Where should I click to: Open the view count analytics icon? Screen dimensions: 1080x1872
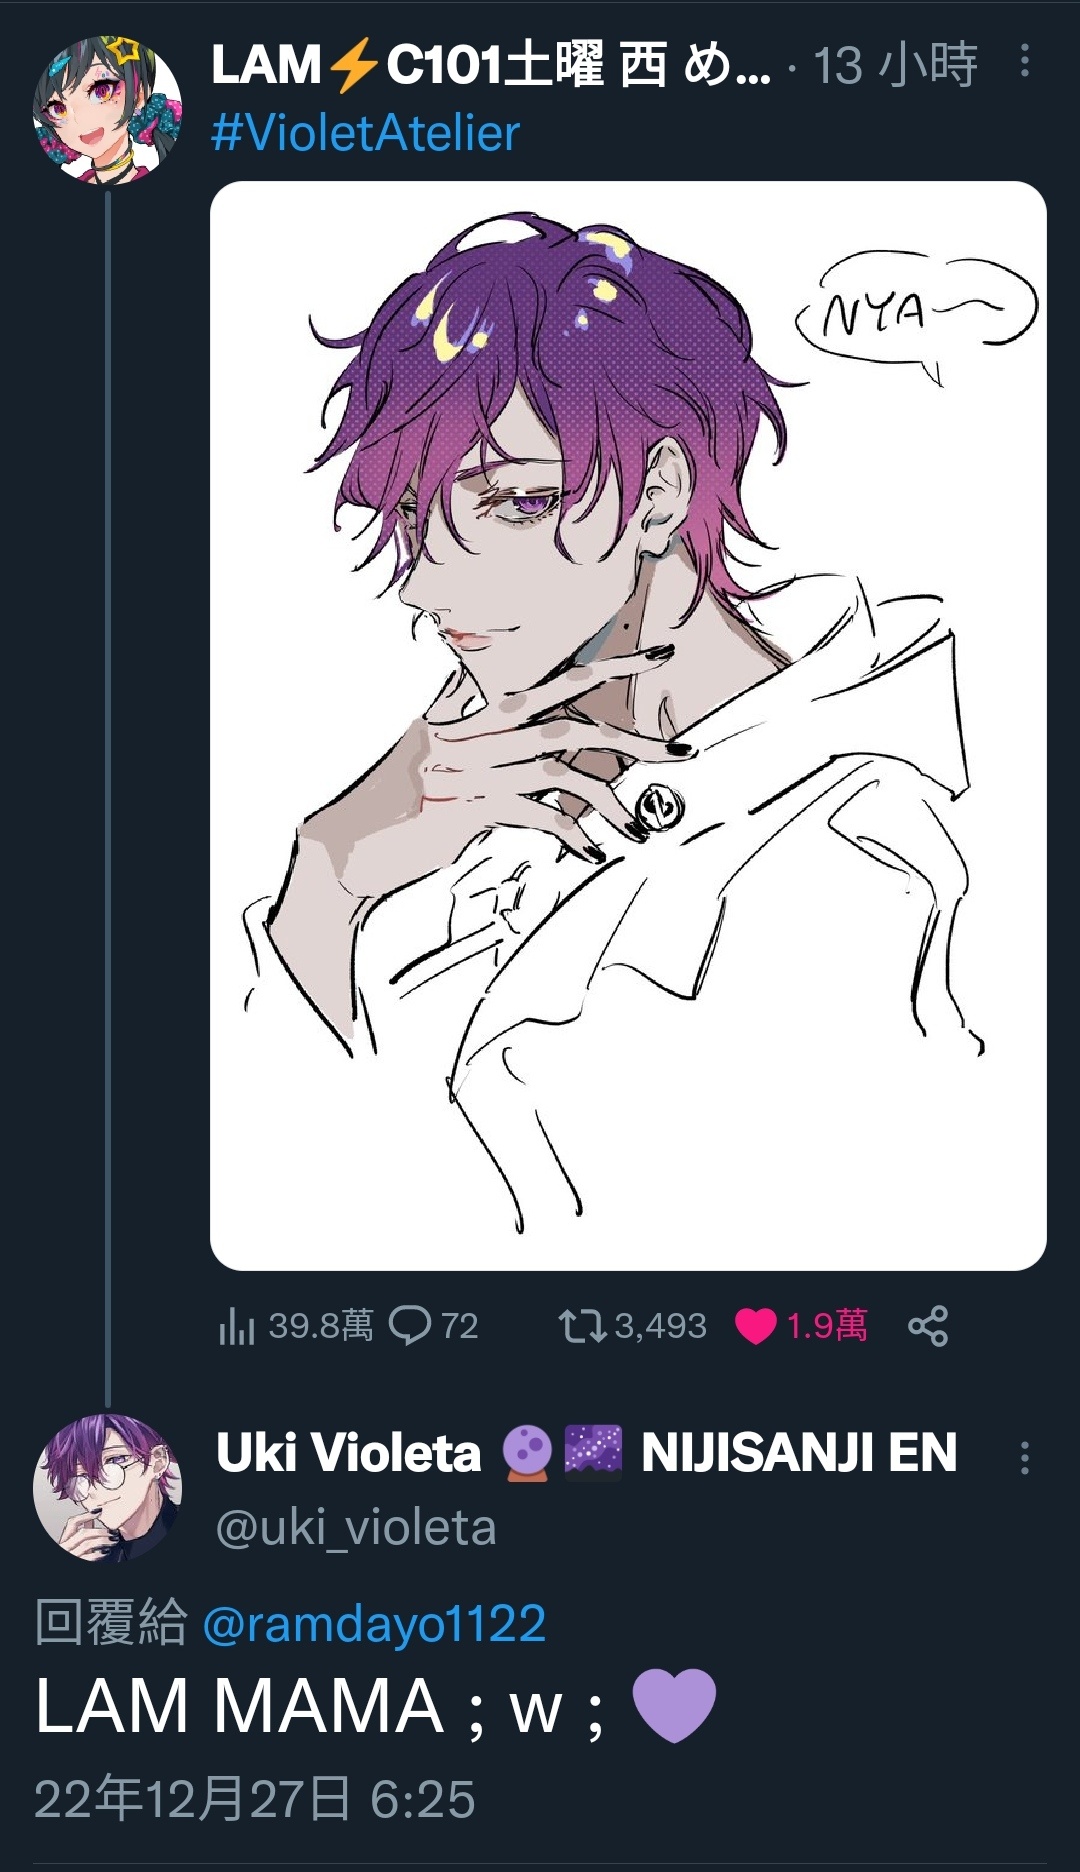tap(237, 1326)
